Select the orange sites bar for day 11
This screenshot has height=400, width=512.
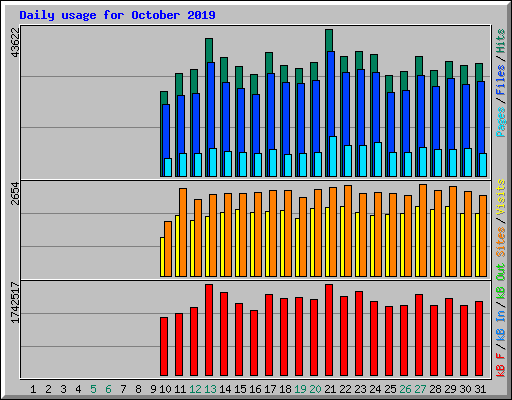click(x=183, y=232)
